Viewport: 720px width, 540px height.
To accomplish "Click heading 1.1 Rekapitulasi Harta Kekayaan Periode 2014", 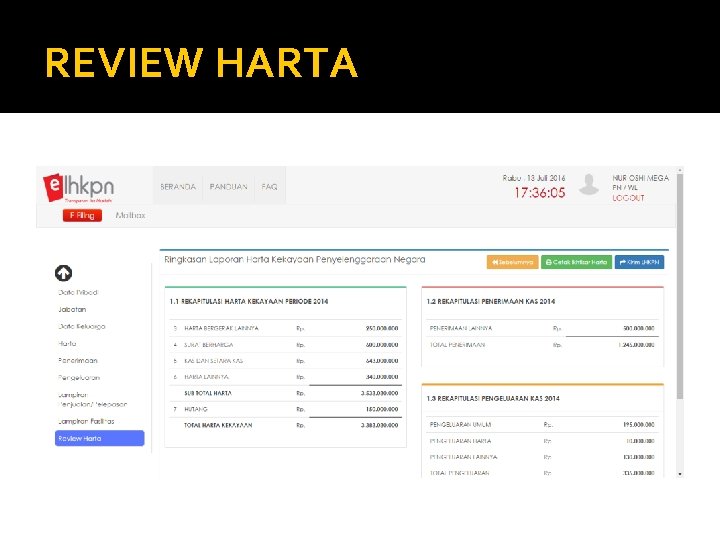I will [x=249, y=302].
